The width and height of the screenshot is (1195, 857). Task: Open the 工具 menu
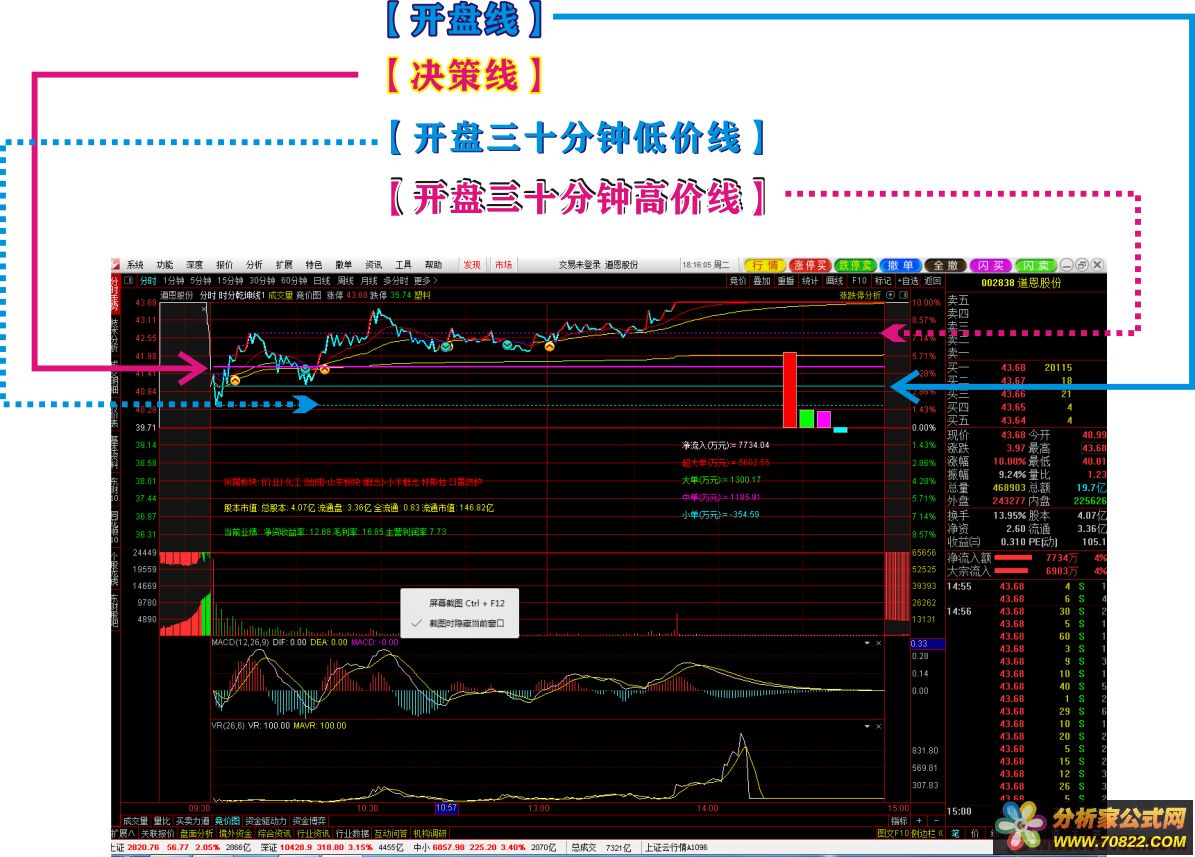pyautogui.click(x=403, y=265)
